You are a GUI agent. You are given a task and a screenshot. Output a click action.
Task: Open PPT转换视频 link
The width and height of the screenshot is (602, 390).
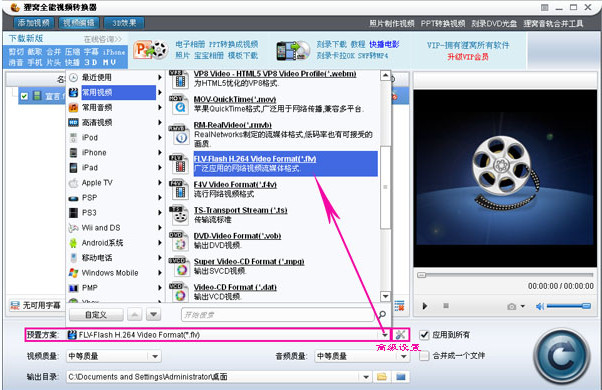click(x=443, y=23)
